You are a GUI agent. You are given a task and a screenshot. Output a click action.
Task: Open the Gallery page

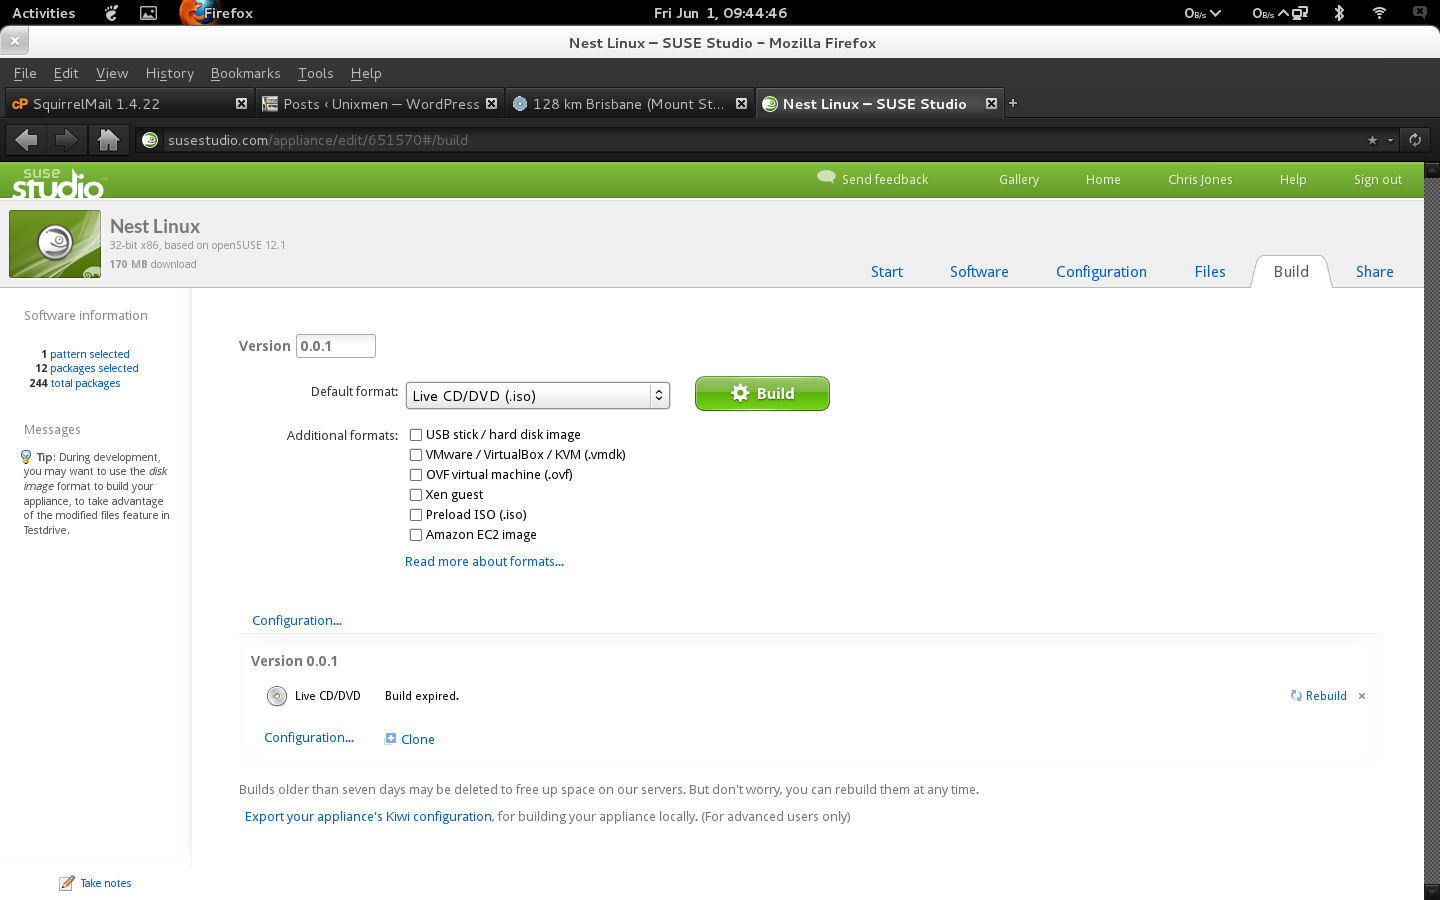click(1019, 180)
